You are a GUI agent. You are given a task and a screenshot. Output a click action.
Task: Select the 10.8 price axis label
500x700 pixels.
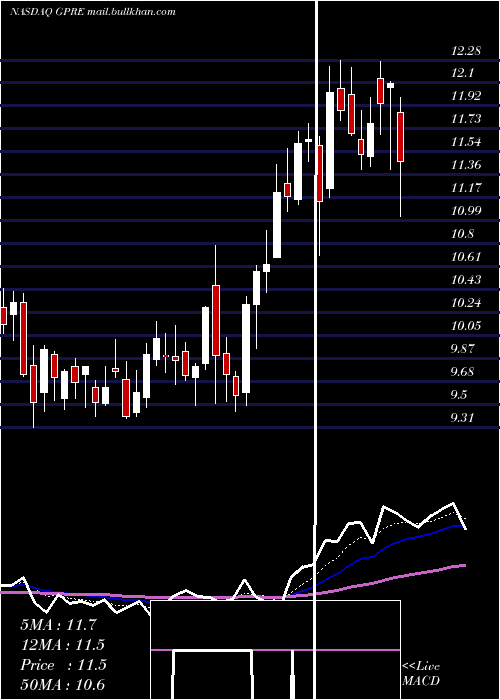pyautogui.click(x=462, y=234)
